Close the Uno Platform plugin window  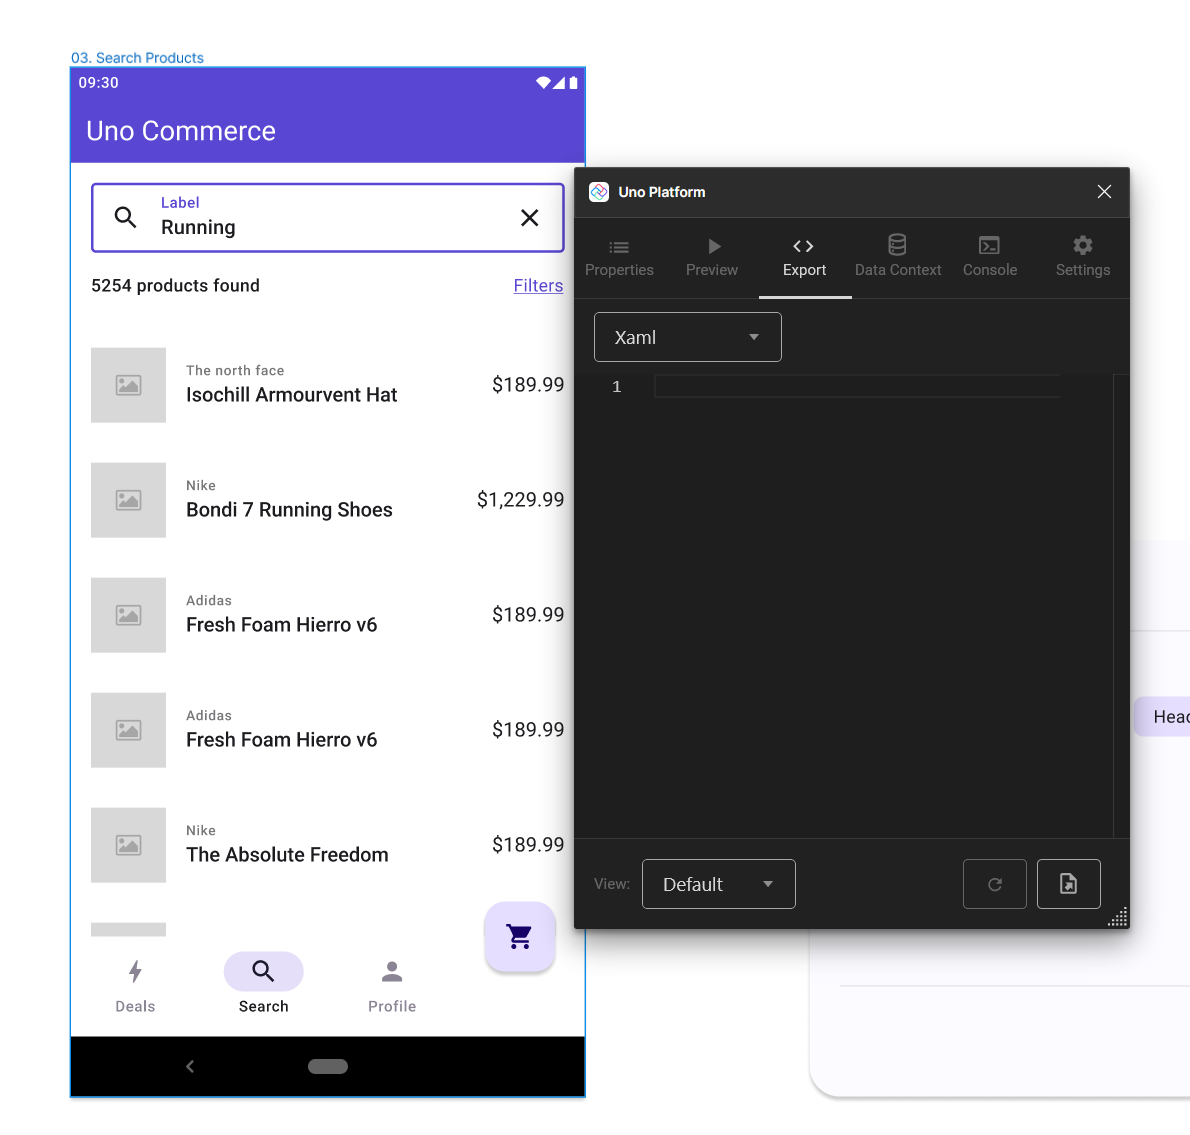(1104, 192)
